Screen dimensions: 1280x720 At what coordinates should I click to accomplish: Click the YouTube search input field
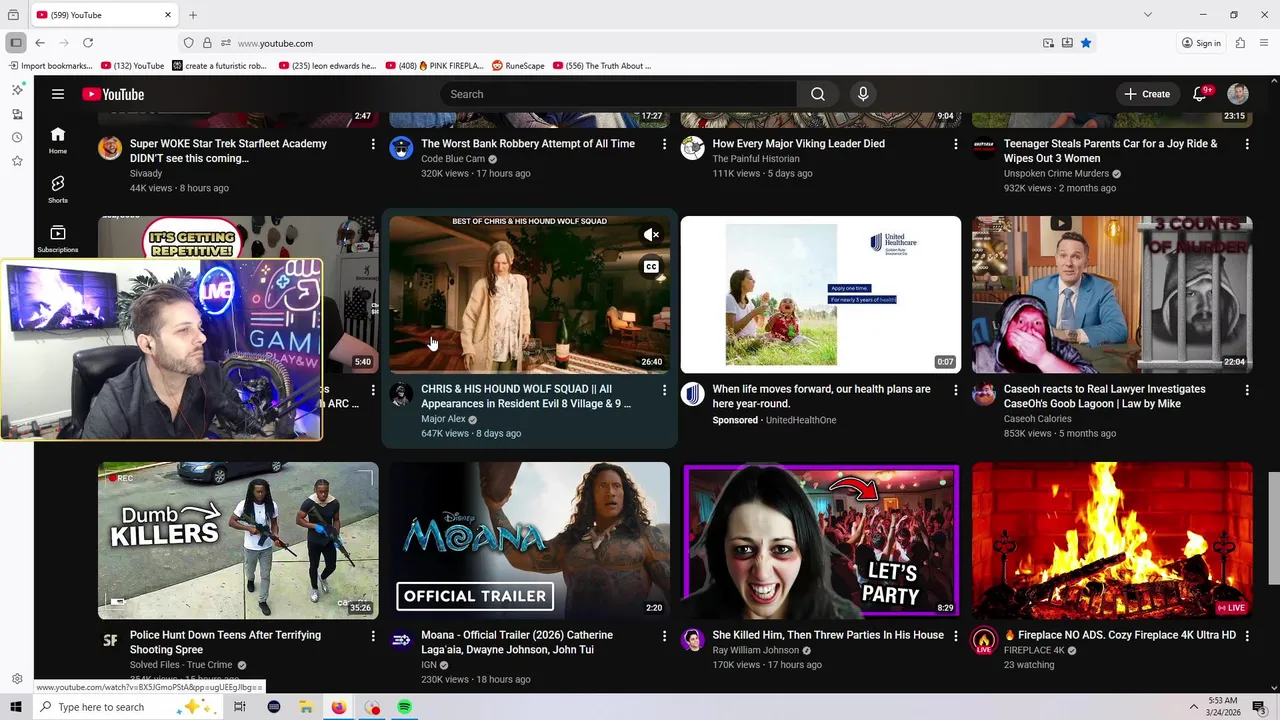coord(618,94)
